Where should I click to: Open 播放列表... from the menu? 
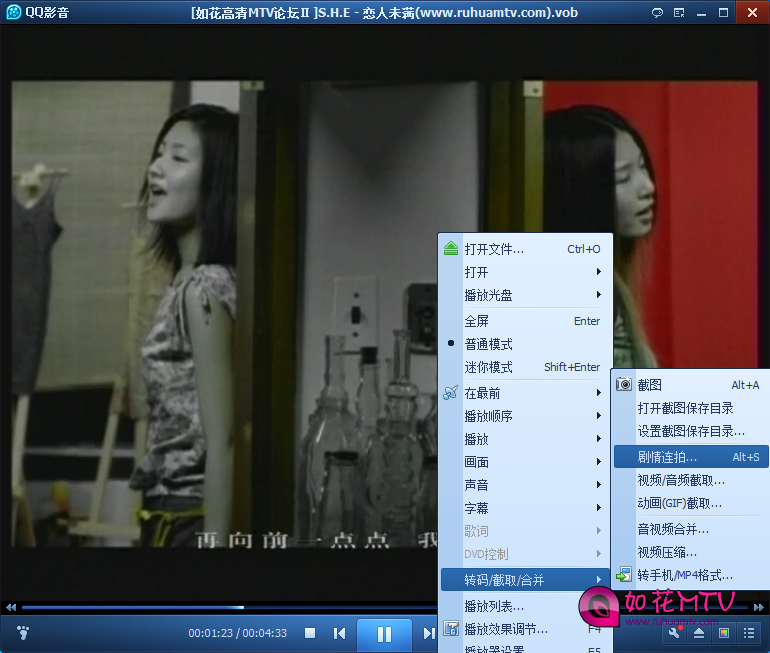525,606
